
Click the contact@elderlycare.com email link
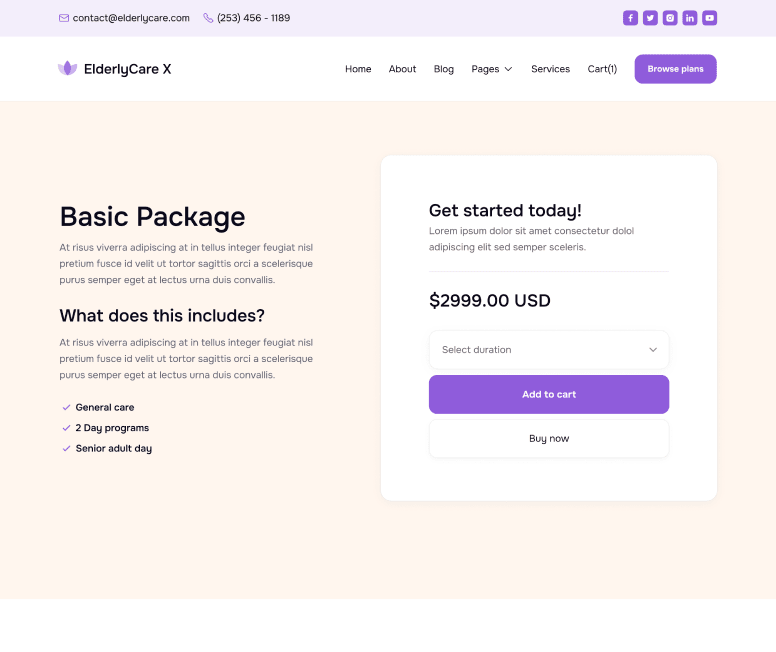pos(131,18)
